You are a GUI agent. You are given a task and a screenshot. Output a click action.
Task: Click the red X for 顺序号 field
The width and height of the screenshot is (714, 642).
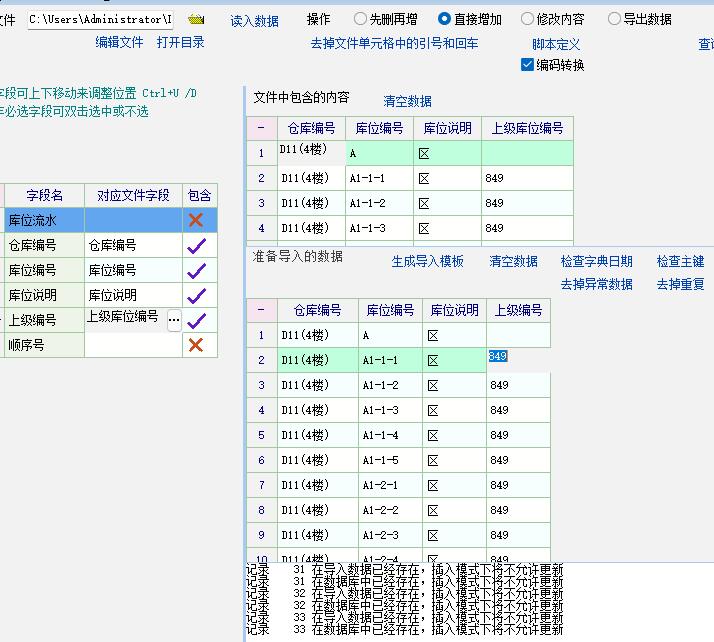tap(197, 345)
